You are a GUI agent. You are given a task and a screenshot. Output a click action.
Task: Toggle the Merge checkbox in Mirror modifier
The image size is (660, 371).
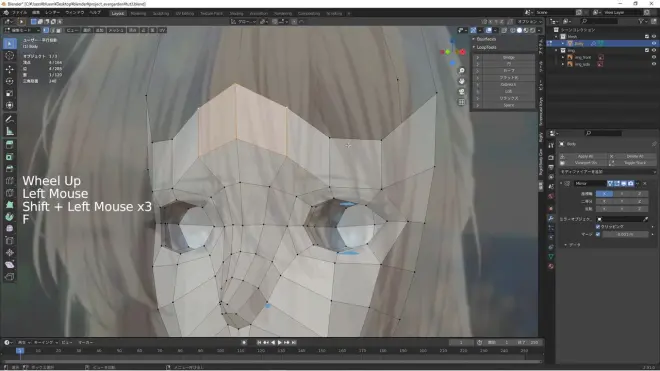[598, 234]
